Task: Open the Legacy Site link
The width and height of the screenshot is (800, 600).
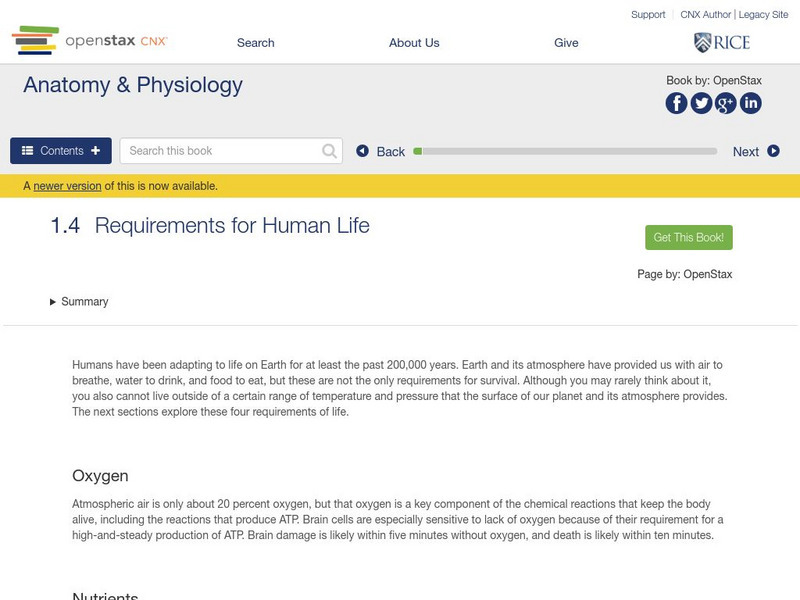Action: click(x=763, y=15)
